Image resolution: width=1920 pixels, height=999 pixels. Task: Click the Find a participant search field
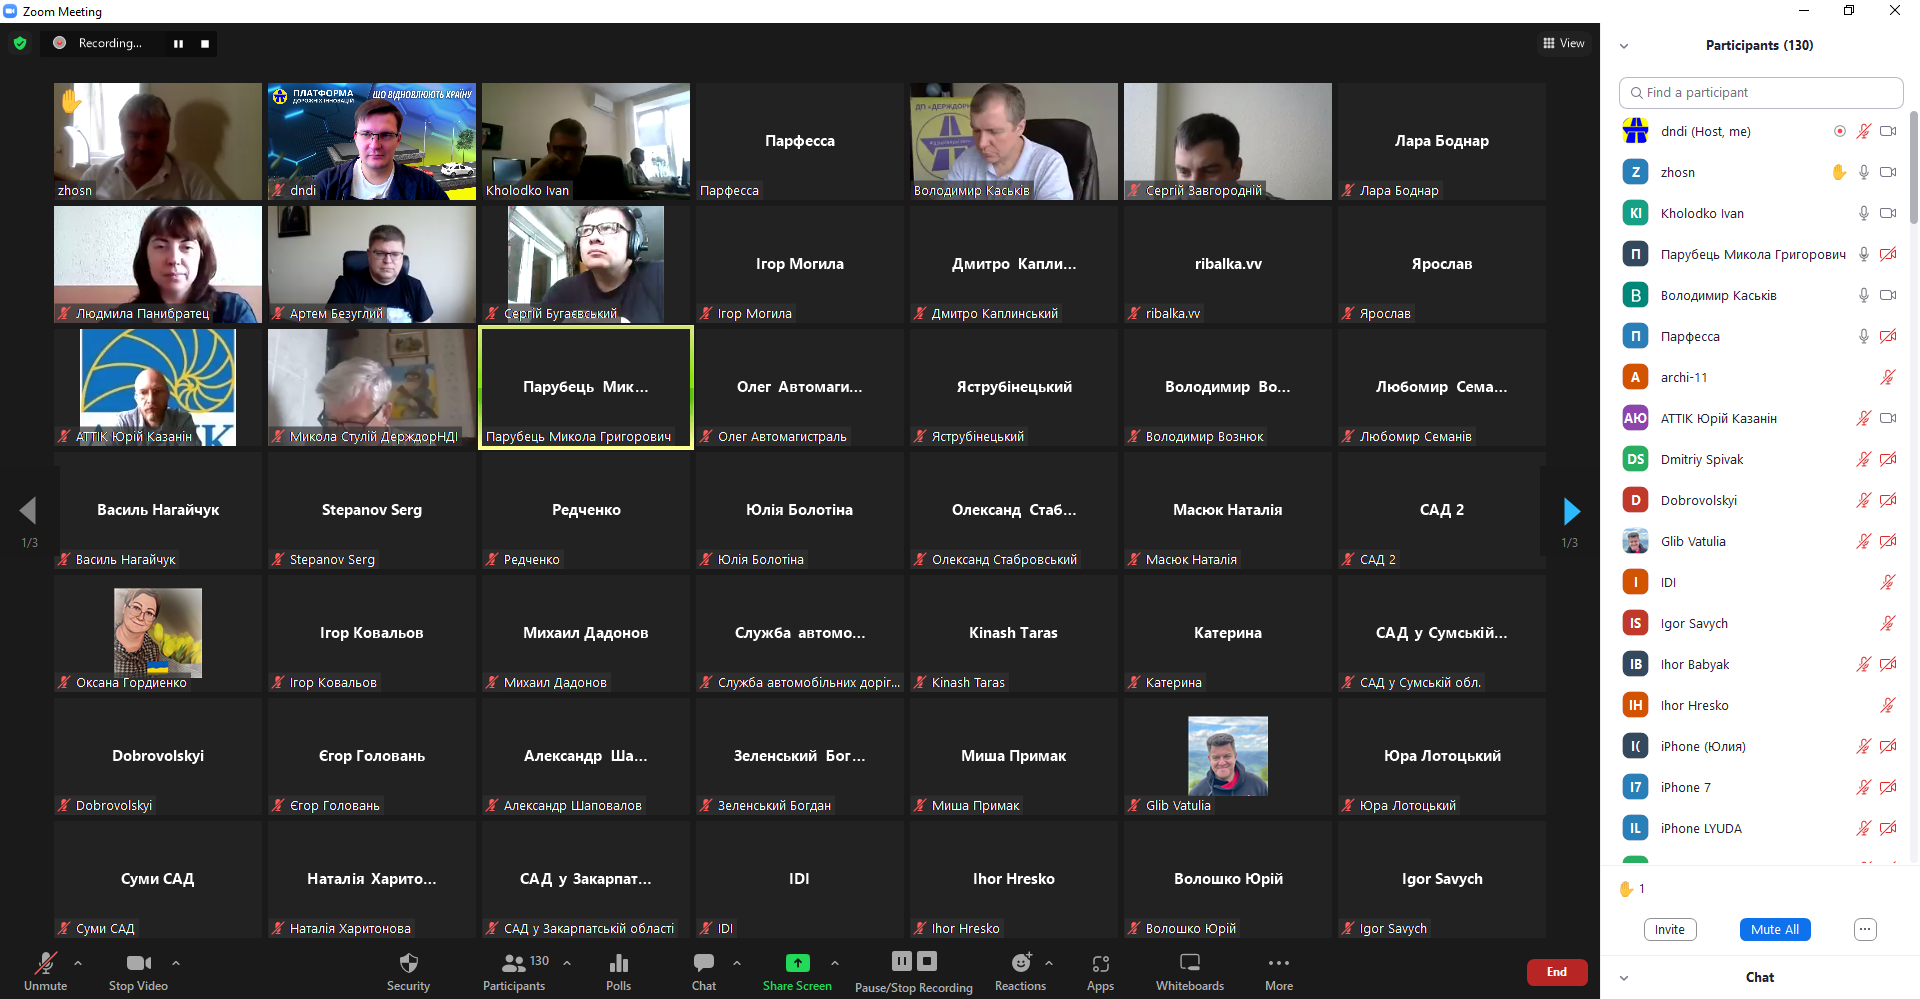[x=1760, y=93]
